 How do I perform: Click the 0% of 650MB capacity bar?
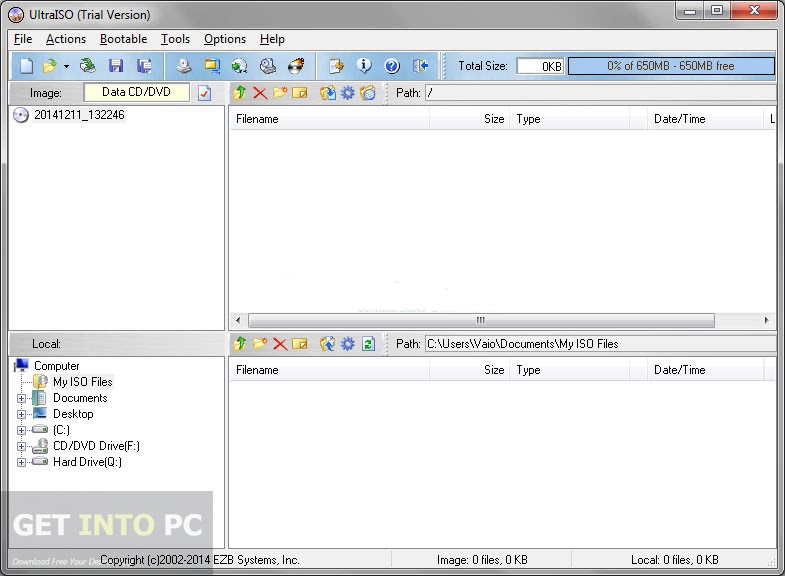pyautogui.click(x=671, y=66)
